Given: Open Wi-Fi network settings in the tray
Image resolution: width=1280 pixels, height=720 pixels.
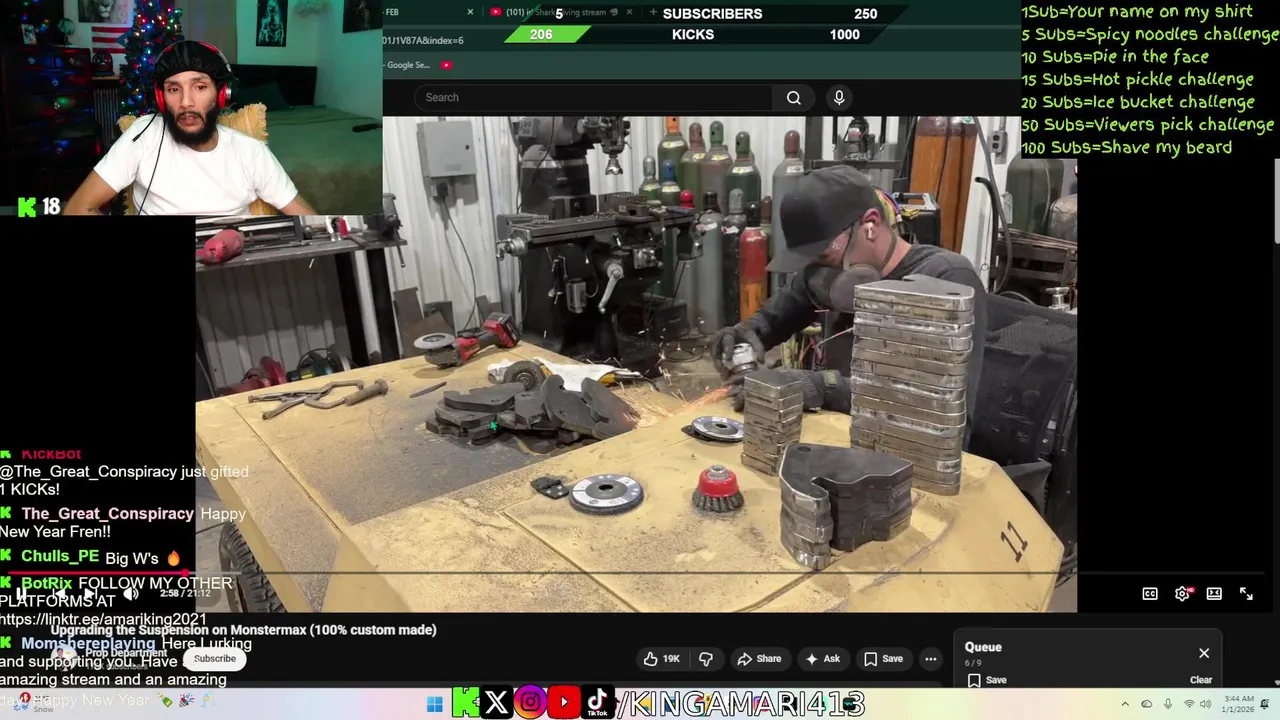Looking at the screenshot, I should (x=1189, y=704).
